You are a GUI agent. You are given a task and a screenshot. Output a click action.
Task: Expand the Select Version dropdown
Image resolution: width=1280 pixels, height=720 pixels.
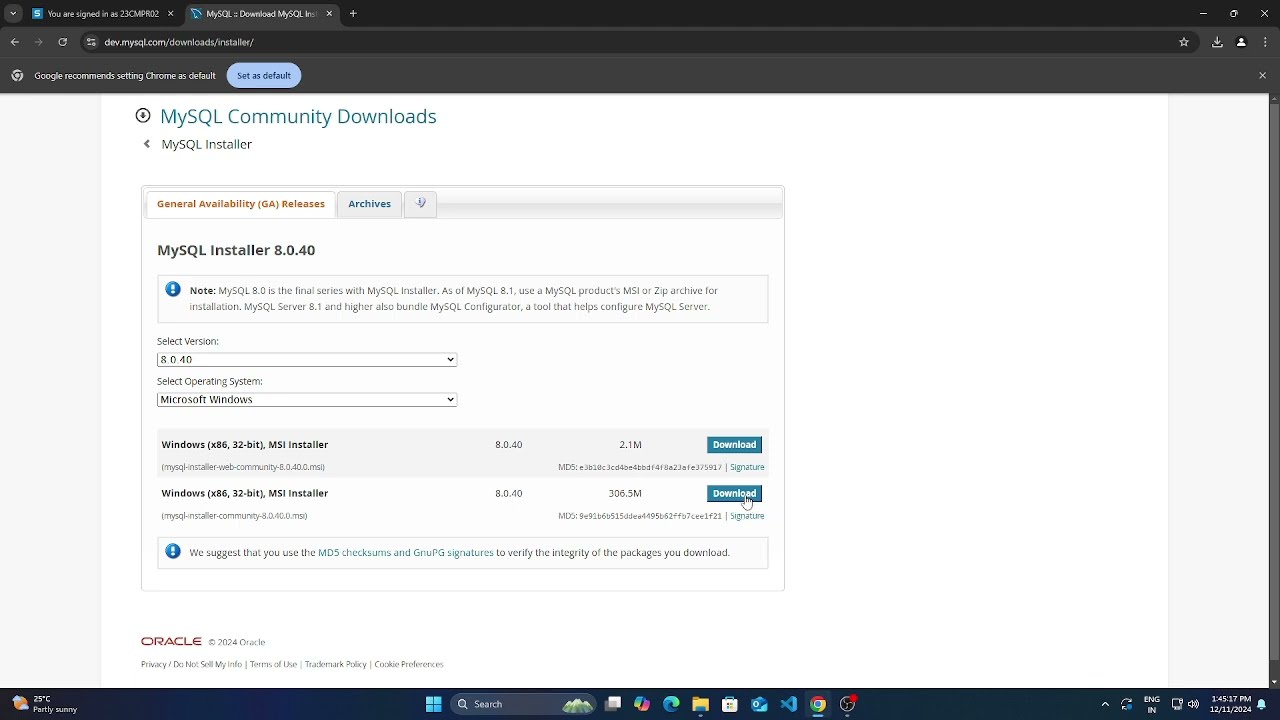(307, 359)
